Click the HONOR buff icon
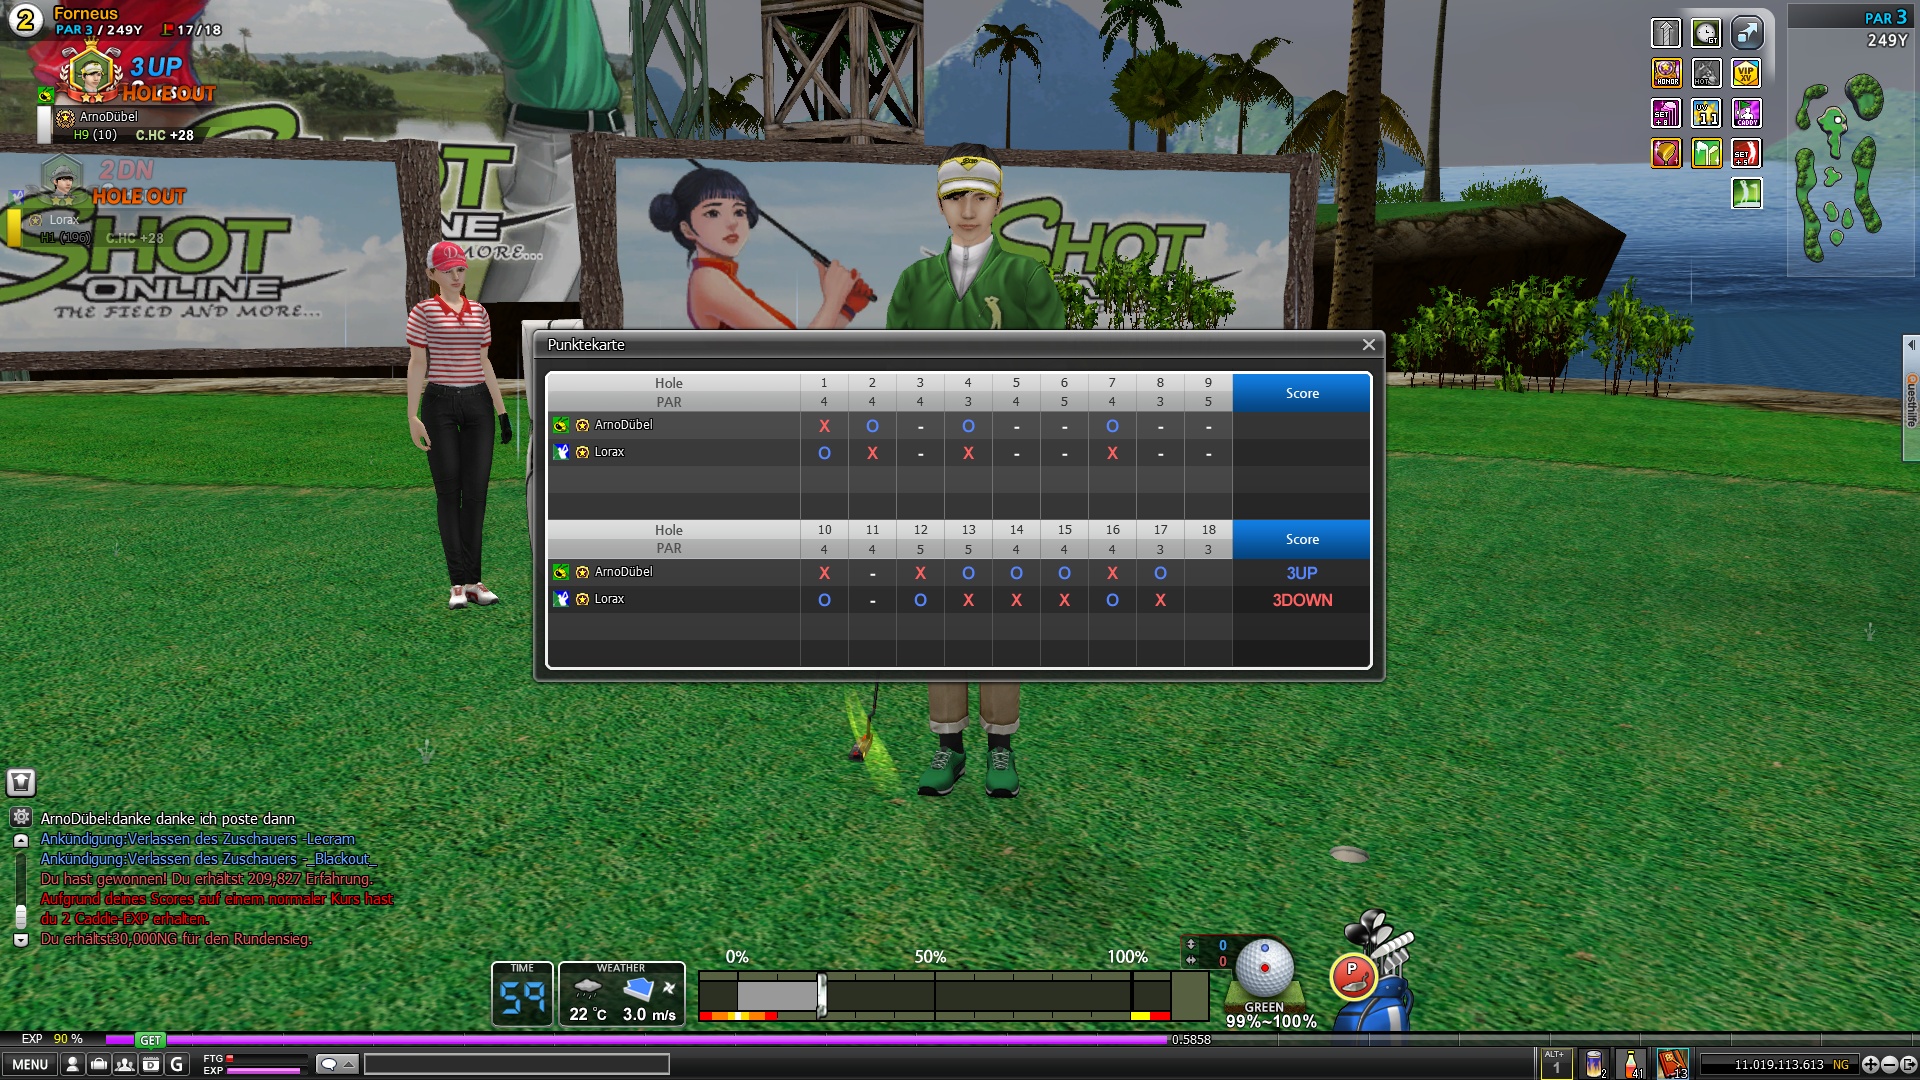The width and height of the screenshot is (1920, 1080). click(x=1666, y=73)
